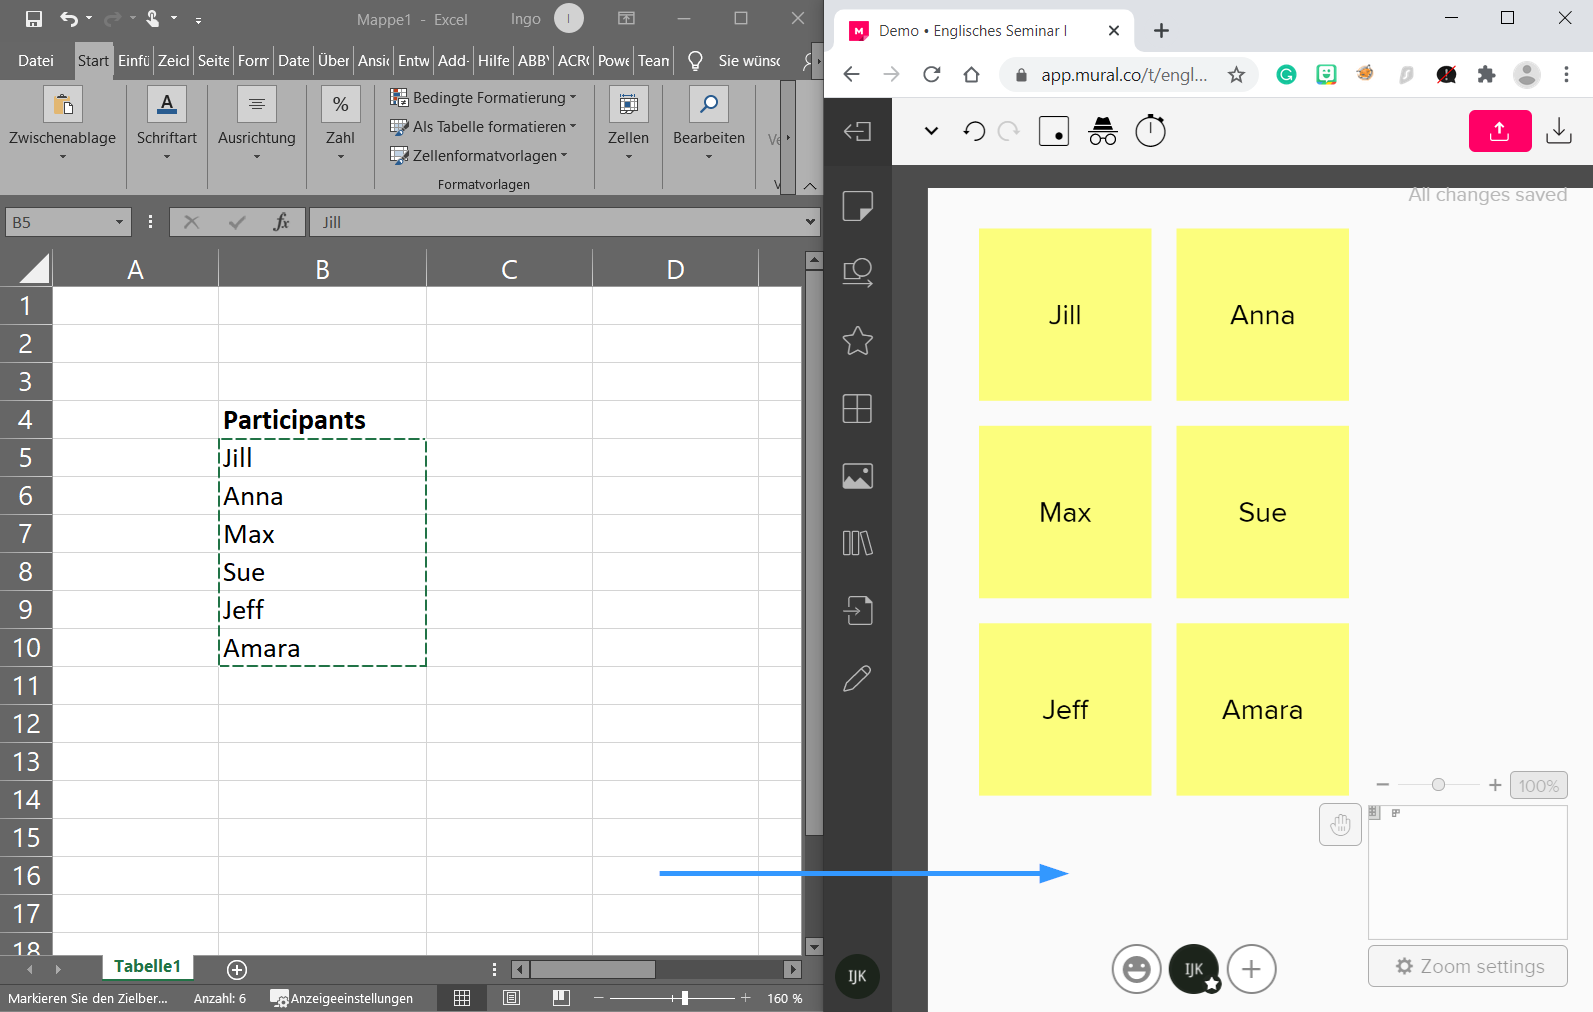Open the import files icon in Mural sidebar
Viewport: 1593px width, 1012px height.
click(858, 610)
